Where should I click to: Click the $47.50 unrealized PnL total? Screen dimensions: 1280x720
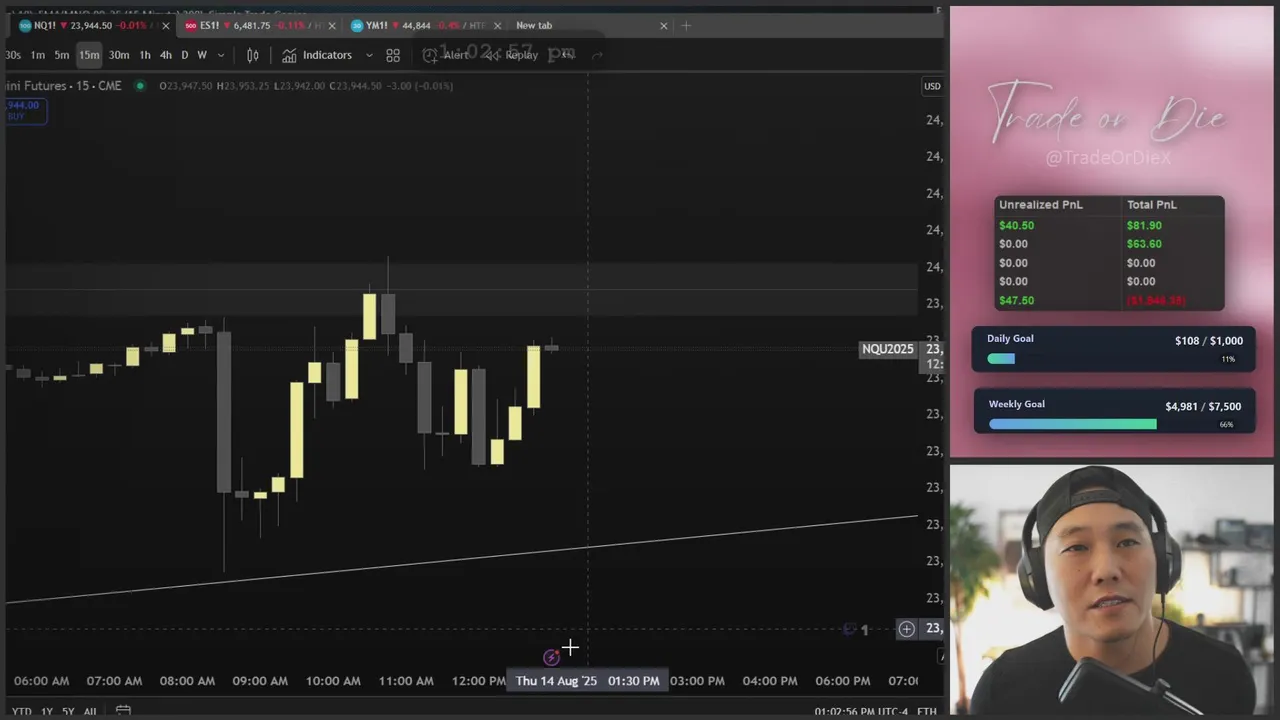coord(1016,301)
